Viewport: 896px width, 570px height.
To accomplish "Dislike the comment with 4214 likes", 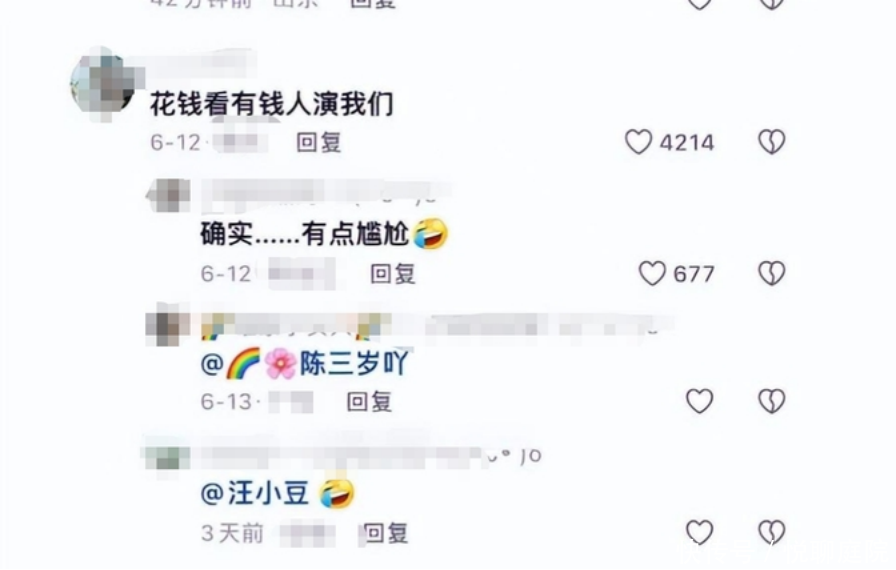I will [x=771, y=142].
